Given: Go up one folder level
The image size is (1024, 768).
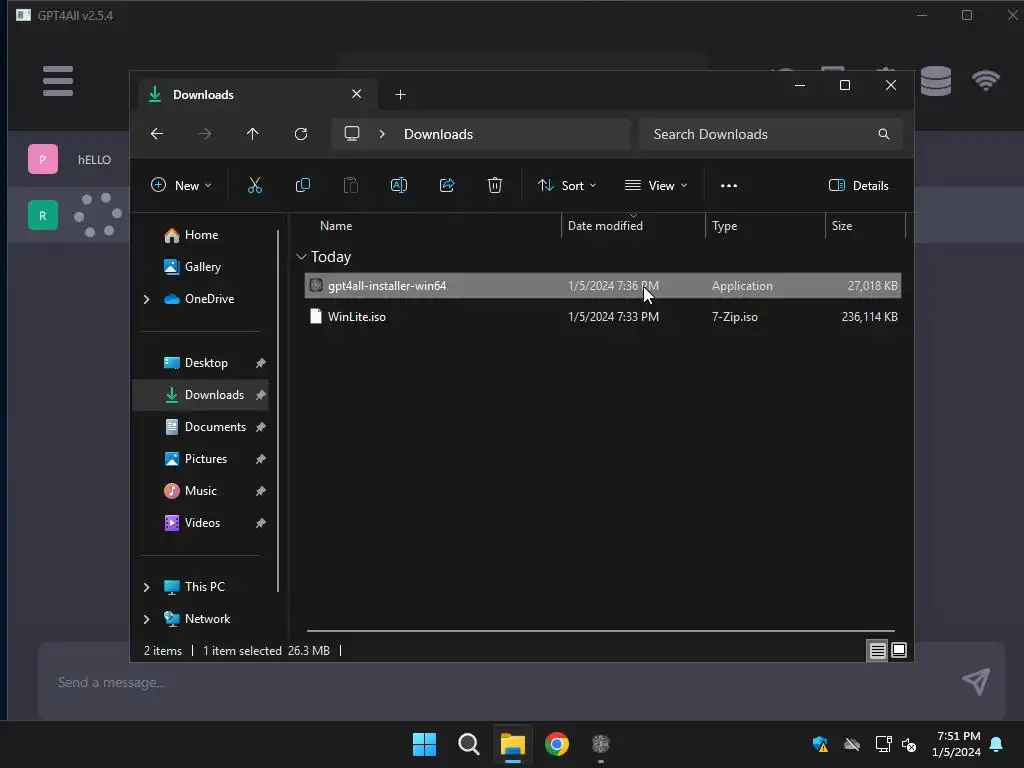Looking at the screenshot, I should pyautogui.click(x=253, y=134).
